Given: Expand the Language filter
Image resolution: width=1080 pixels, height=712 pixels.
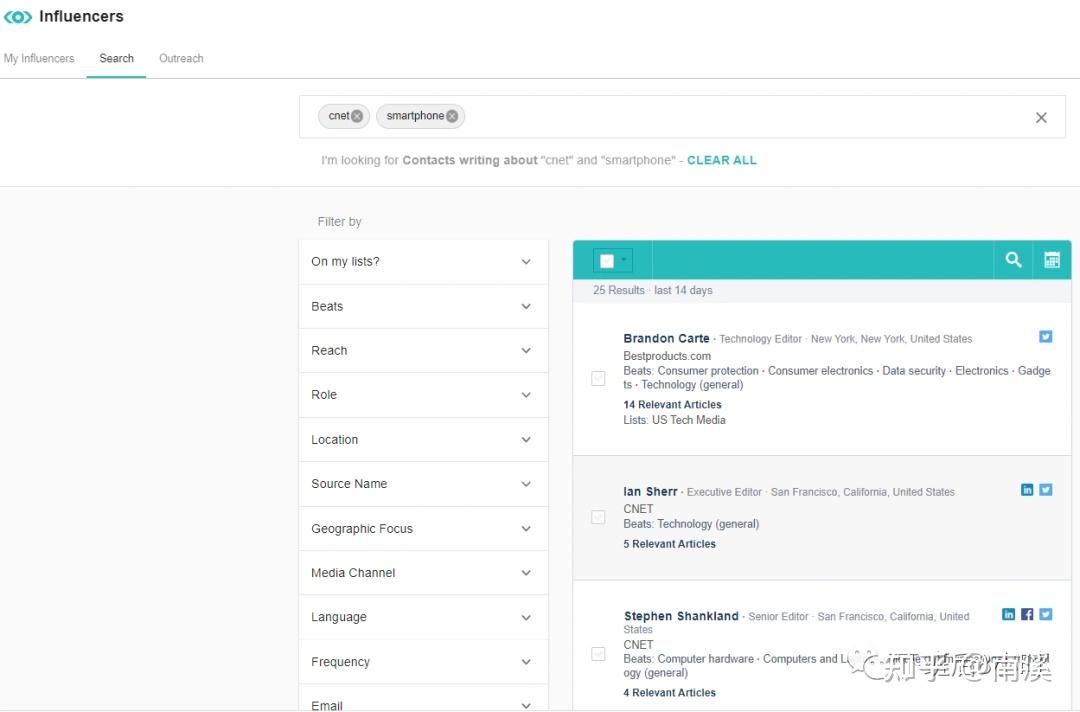Looking at the screenshot, I should pos(423,617).
